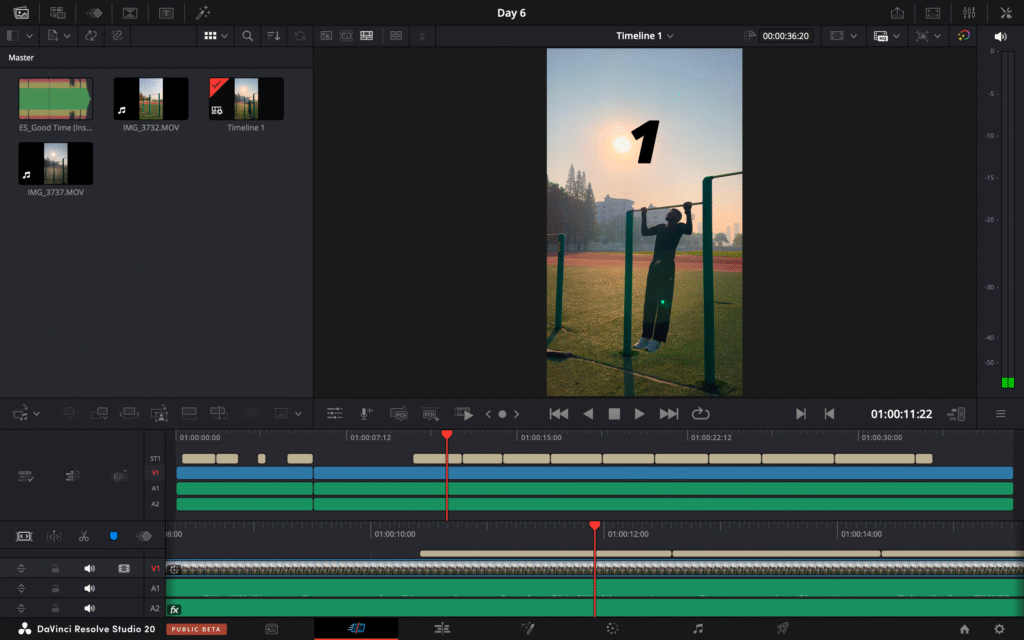The height and width of the screenshot is (640, 1024).
Task: Open Project Settings gear icon
Action: coord(999,629)
